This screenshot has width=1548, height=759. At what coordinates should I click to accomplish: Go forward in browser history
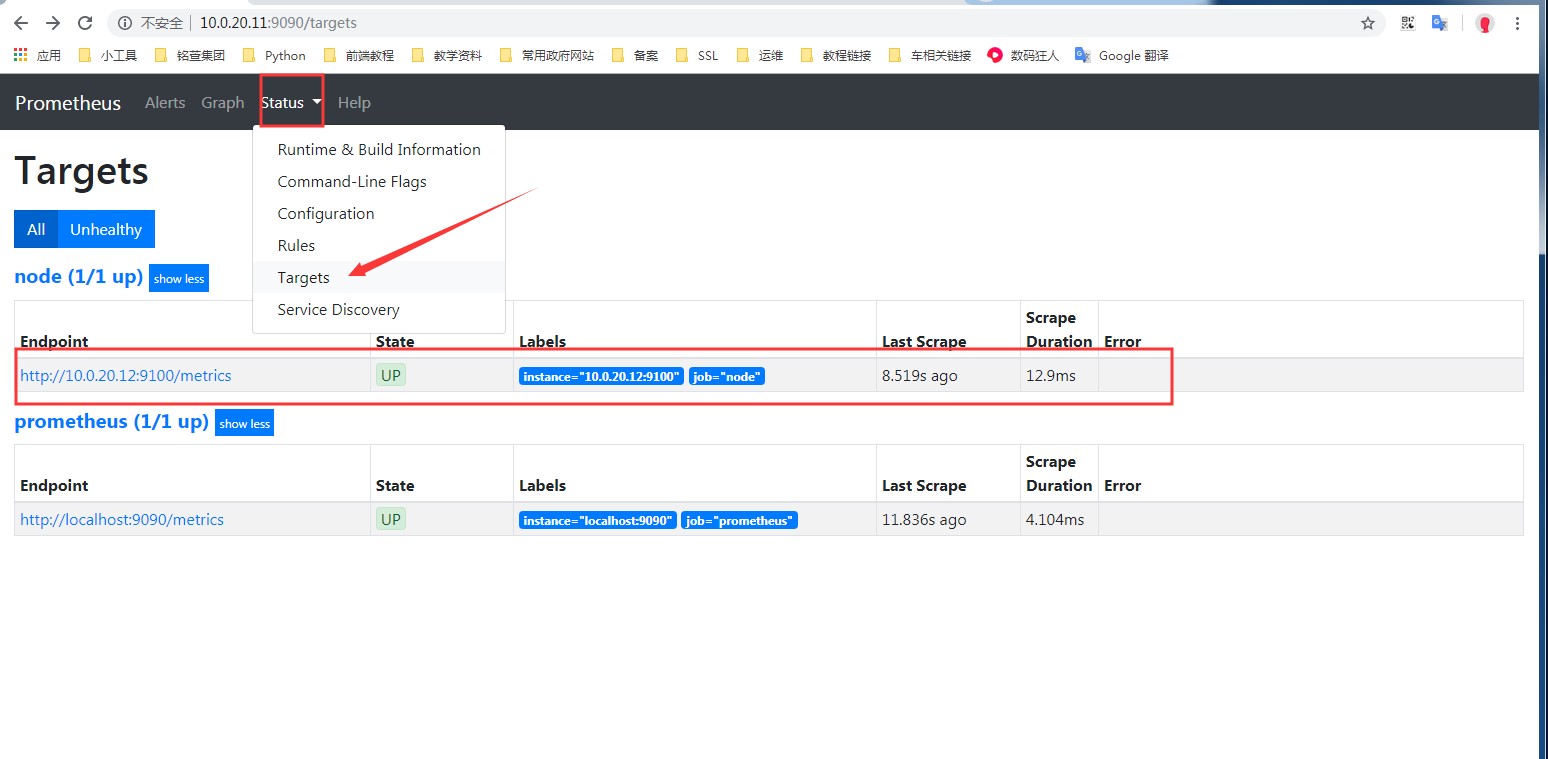click(53, 23)
